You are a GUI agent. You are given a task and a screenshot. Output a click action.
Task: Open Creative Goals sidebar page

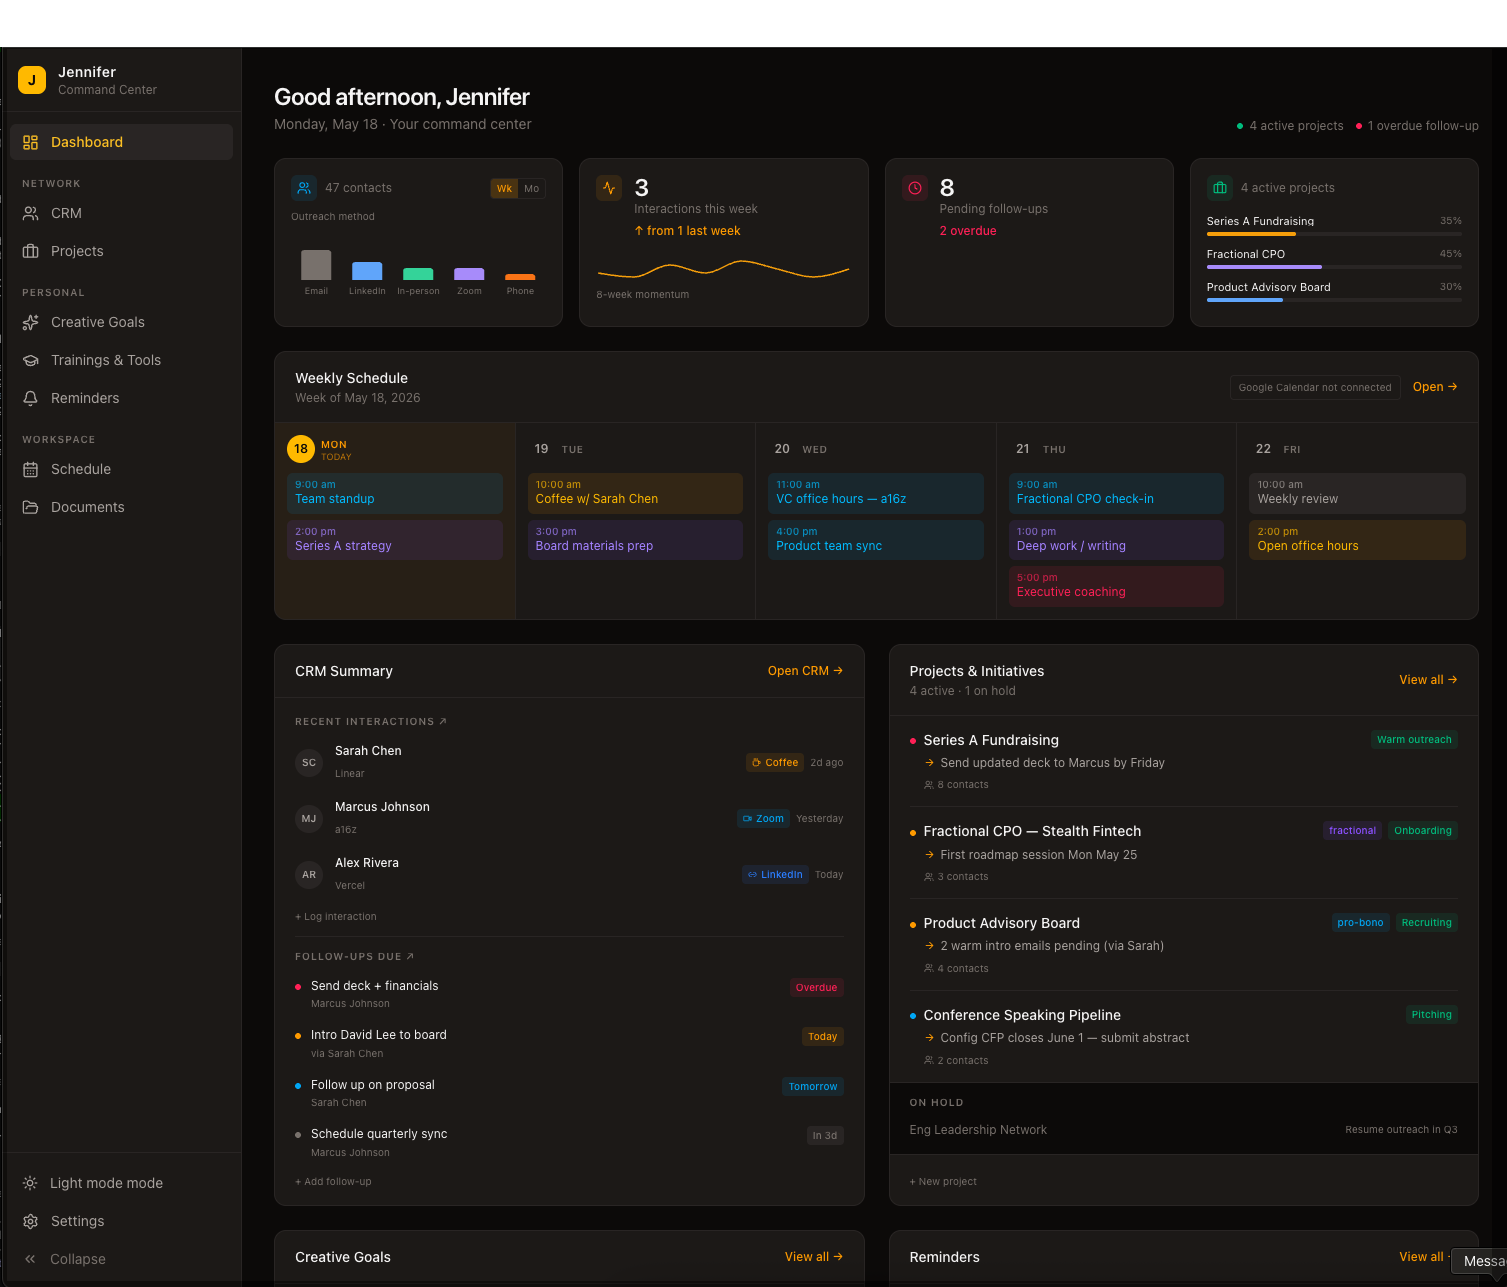pos(121,322)
